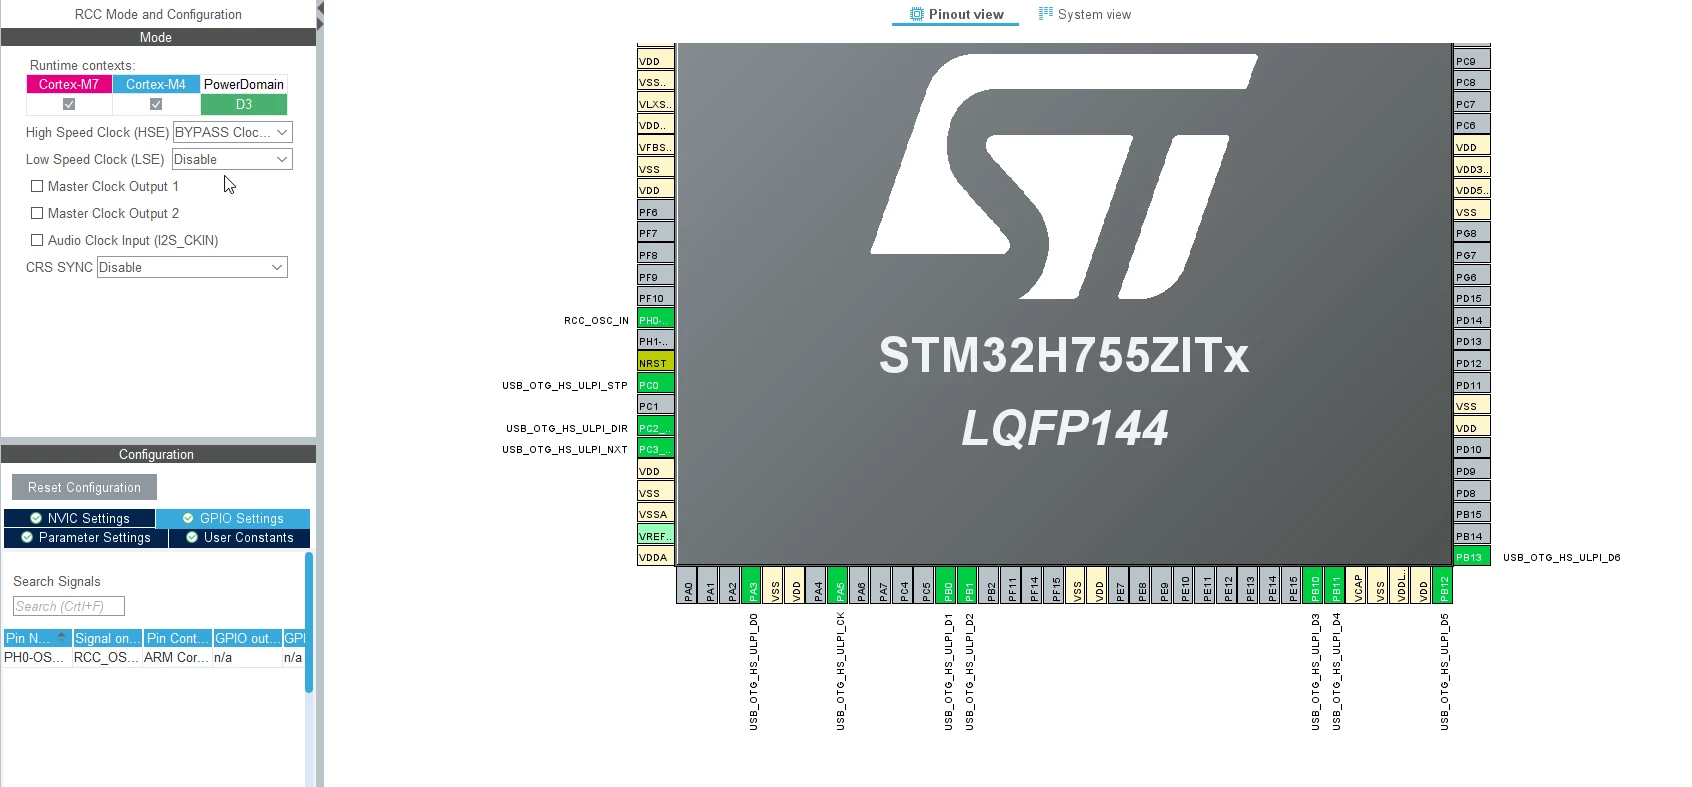Click the VREF pin on the left edge
Viewport: 1692px width, 787px height.
[x=655, y=536]
